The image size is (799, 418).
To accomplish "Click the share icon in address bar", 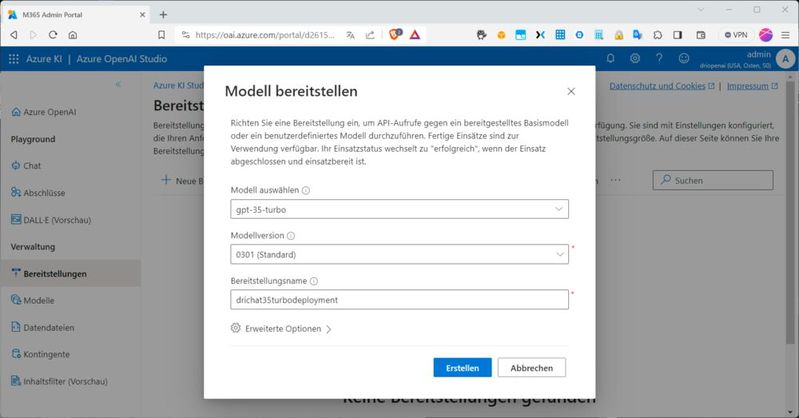I will tap(370, 35).
